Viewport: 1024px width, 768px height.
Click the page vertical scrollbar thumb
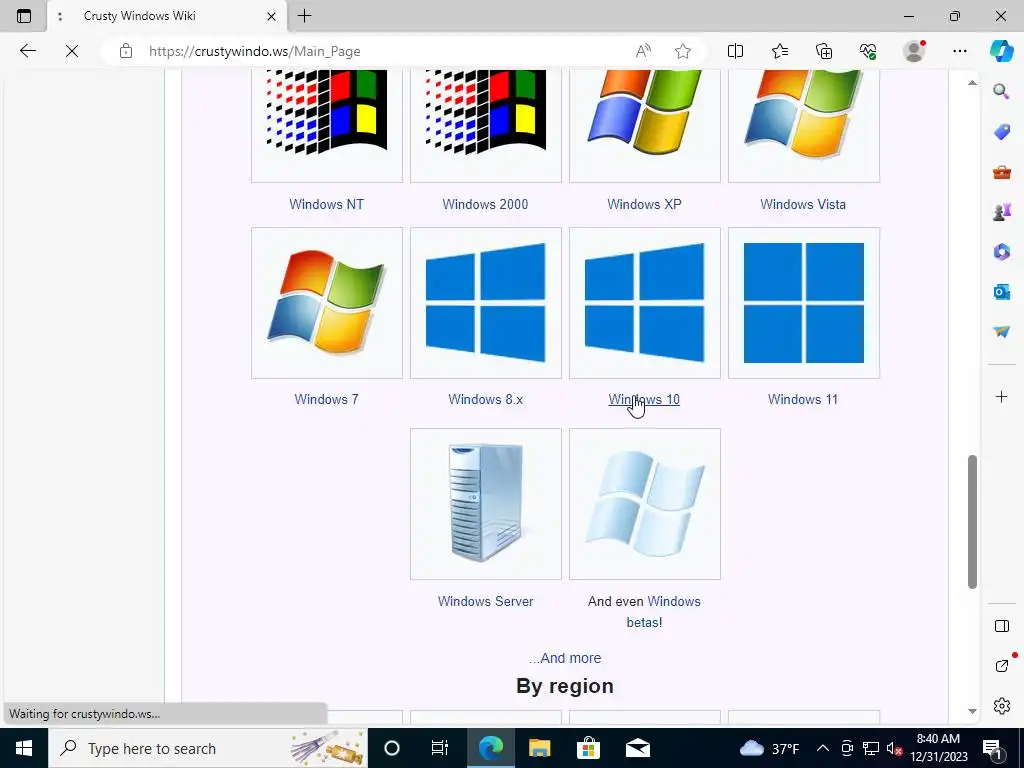(972, 522)
